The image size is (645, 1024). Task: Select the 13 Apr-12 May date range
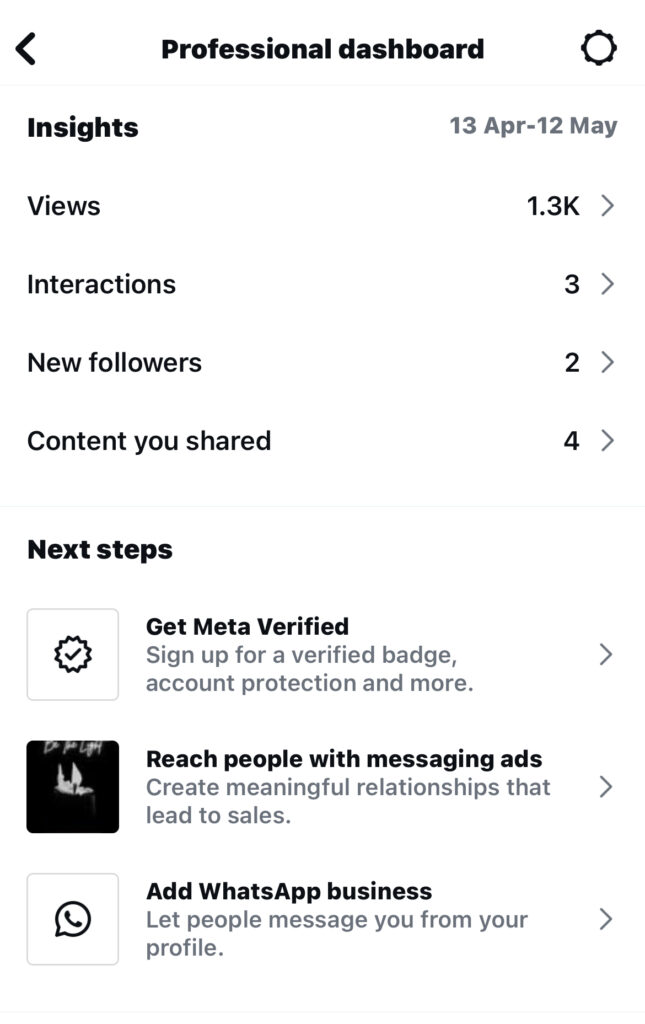(533, 125)
